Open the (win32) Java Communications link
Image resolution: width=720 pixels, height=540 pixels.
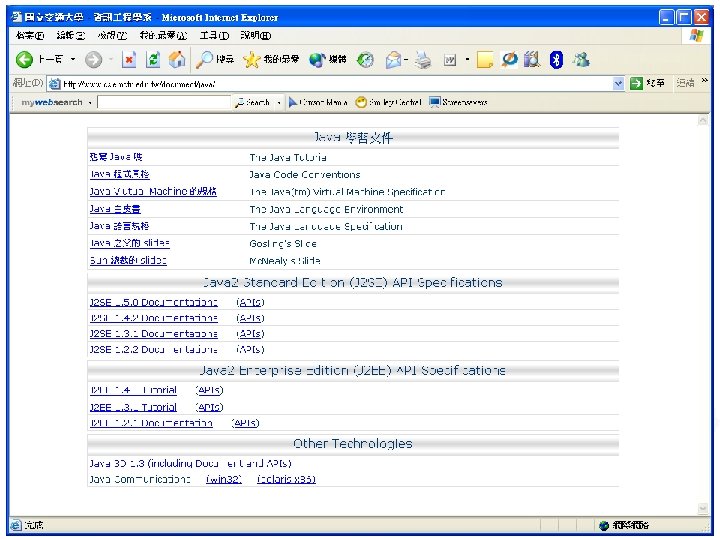[224, 479]
